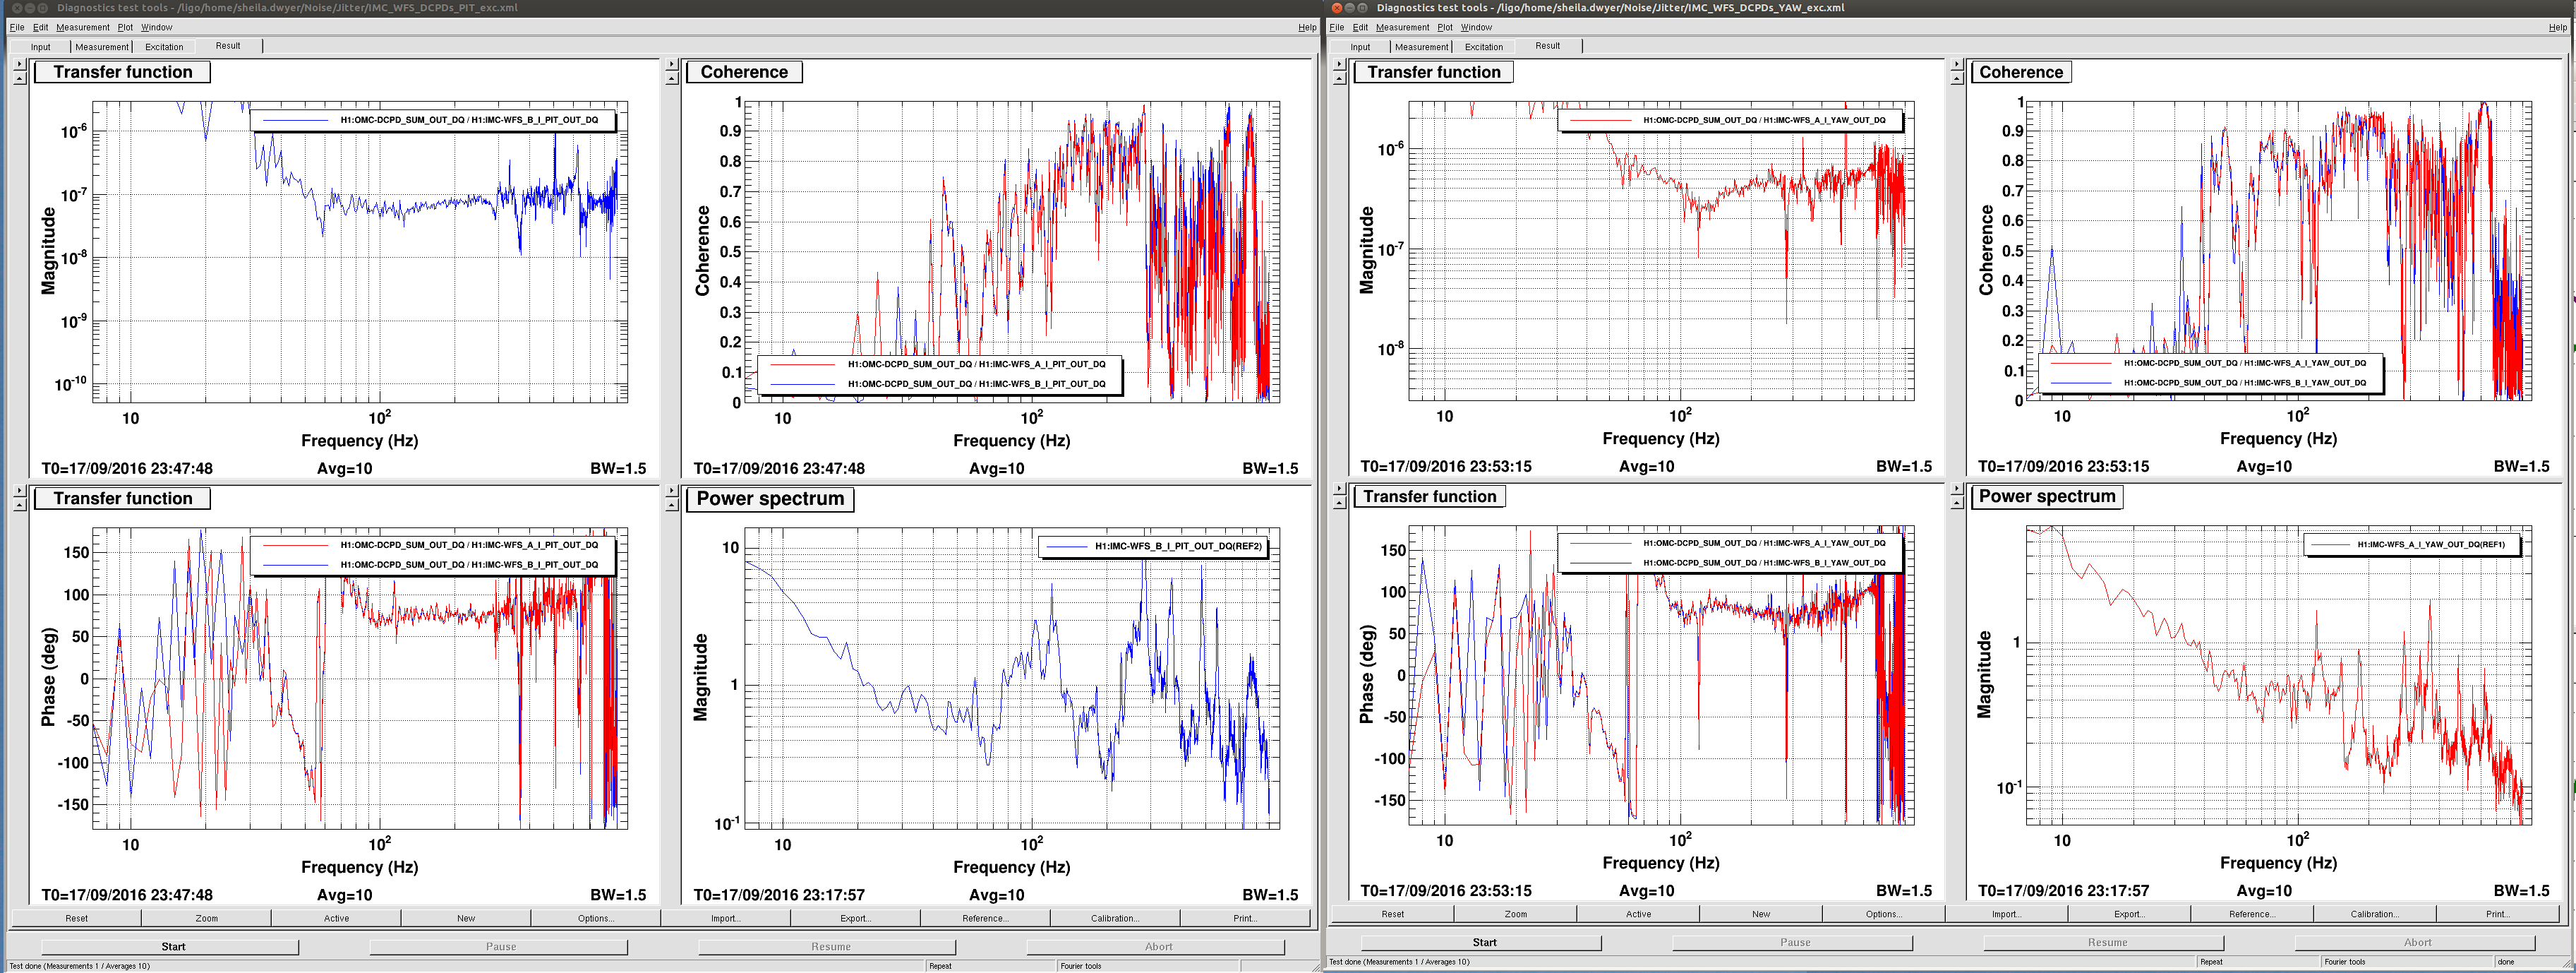Click Print... button in PIT window
2576x973 pixels.
click(x=1245, y=918)
